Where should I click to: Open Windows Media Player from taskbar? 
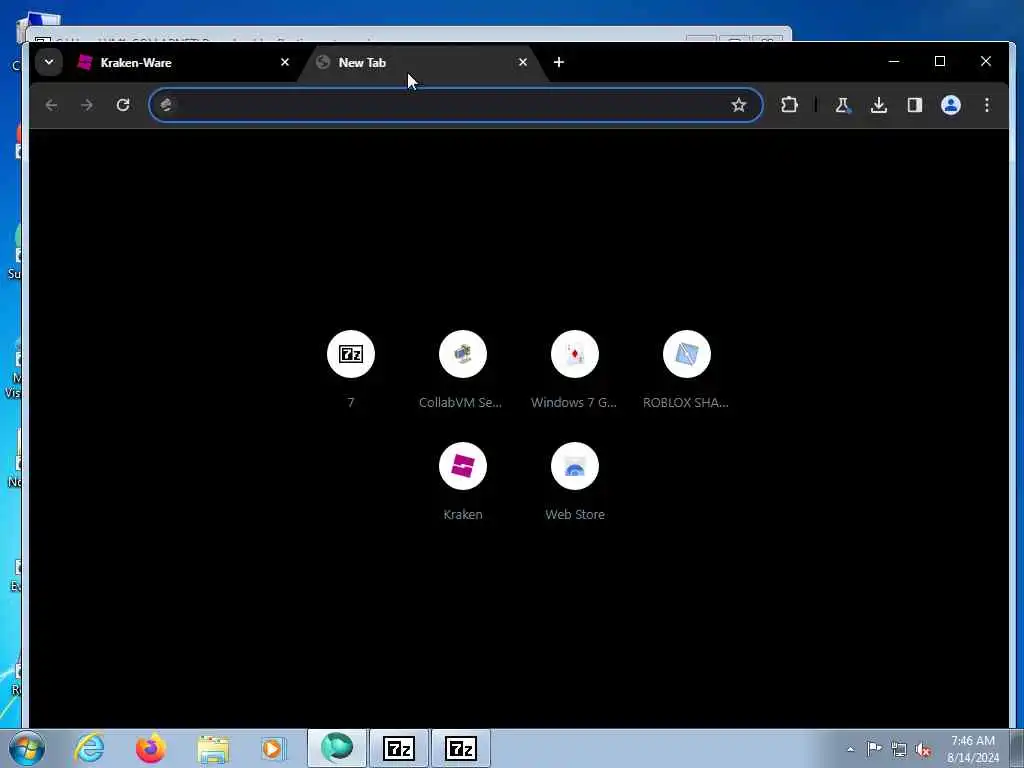coord(274,748)
